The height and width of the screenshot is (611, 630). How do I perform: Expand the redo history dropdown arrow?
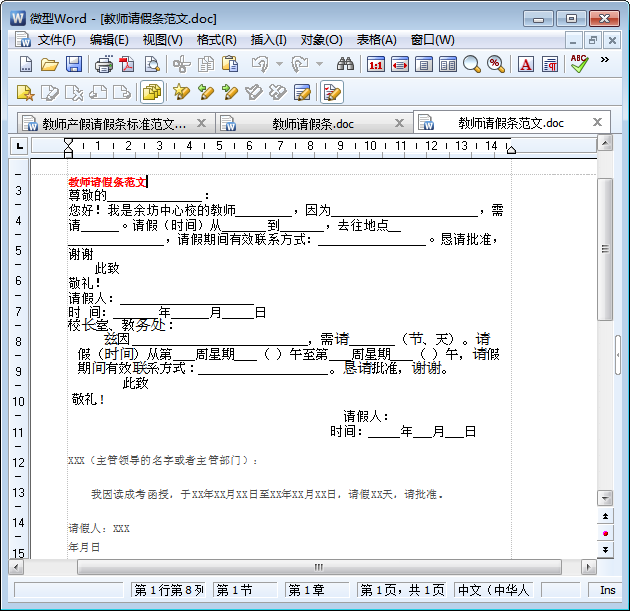[319, 64]
